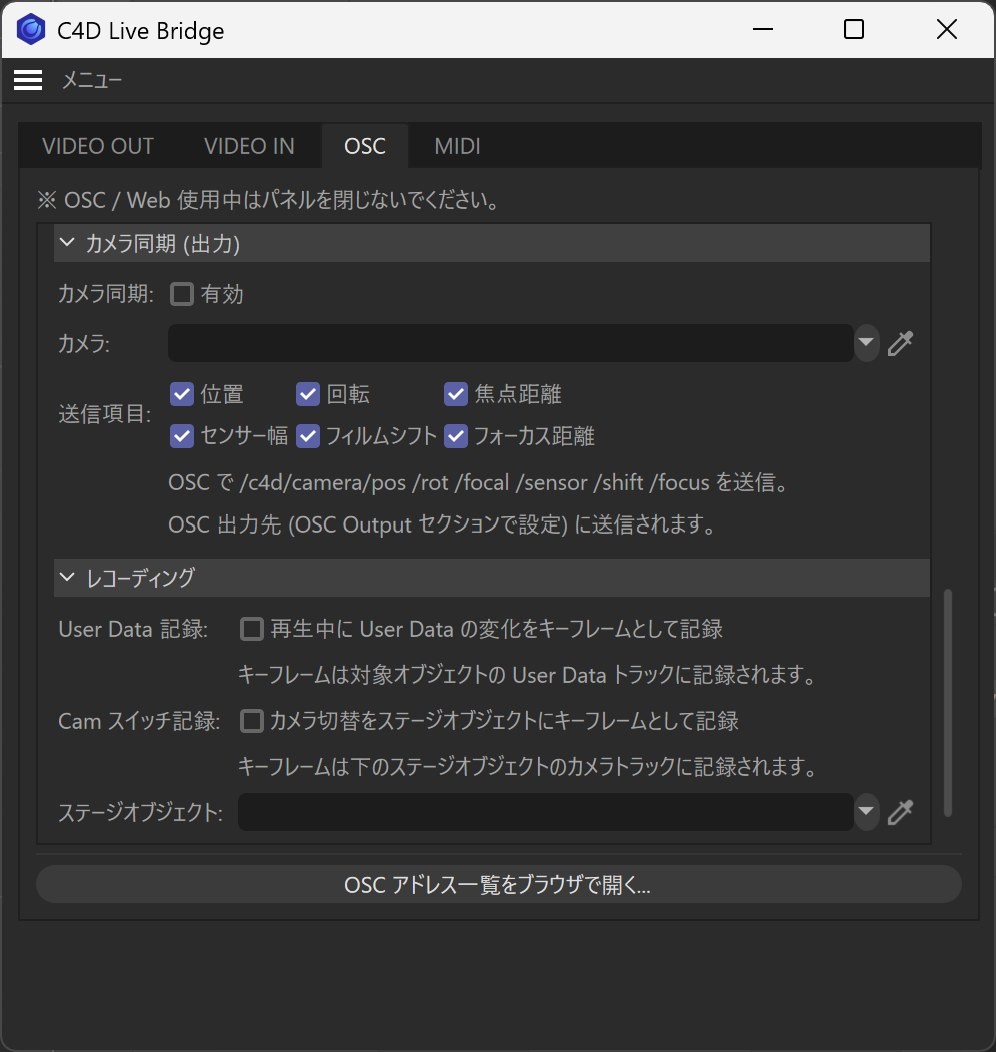Viewport: 996px width, 1052px height.
Task: Enable User Data 記録 keyframe checkbox
Action: (252, 629)
